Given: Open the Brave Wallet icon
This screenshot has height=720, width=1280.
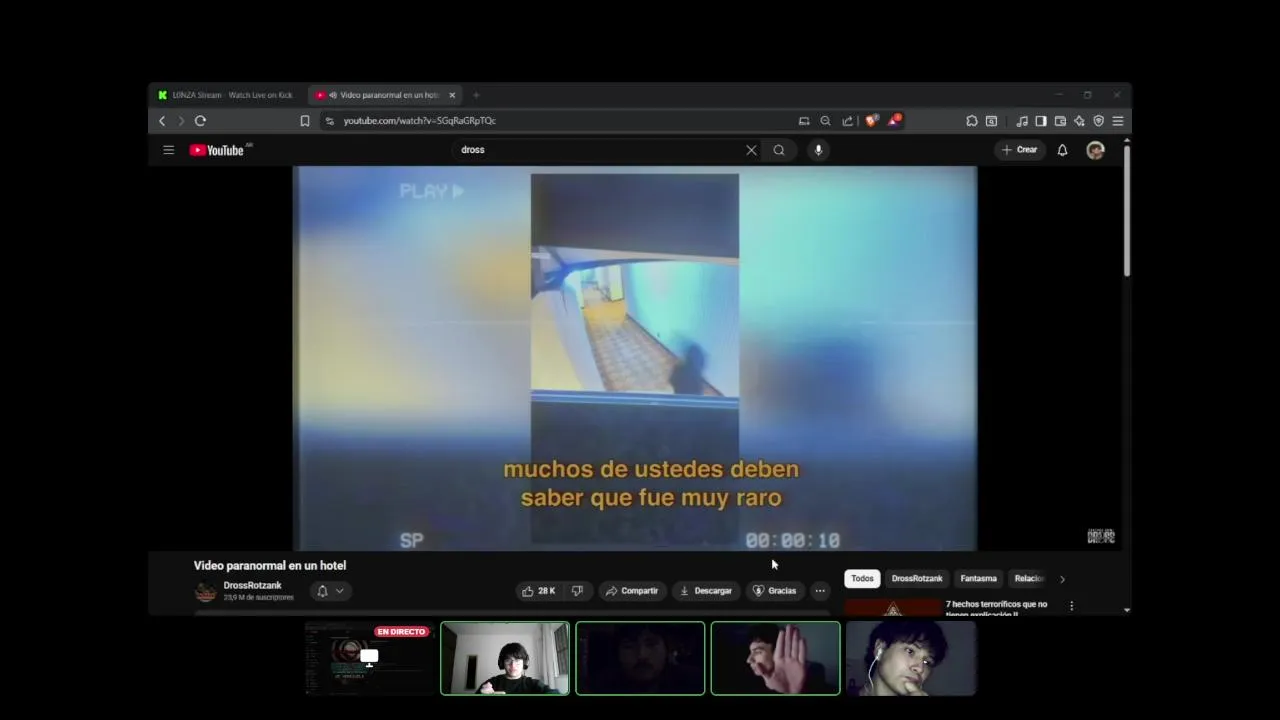Looking at the screenshot, I should [x=1060, y=121].
